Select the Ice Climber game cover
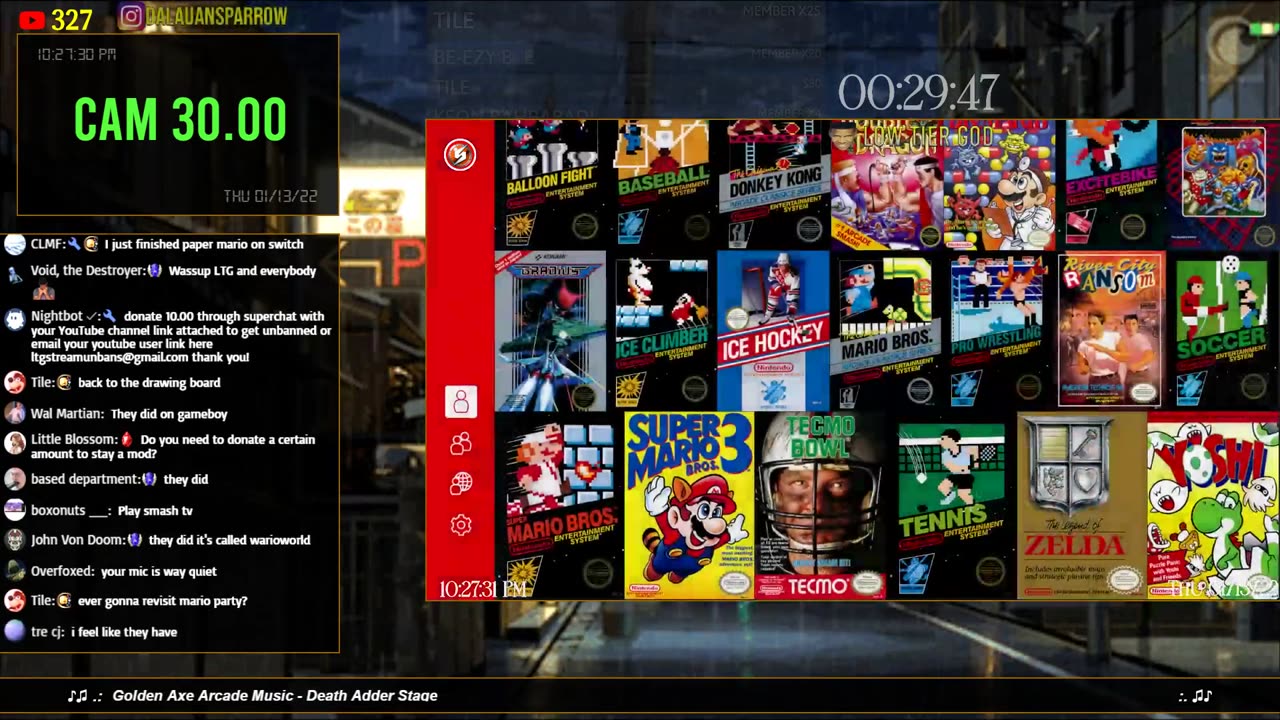Viewport: 1280px width, 720px height. pos(662,331)
